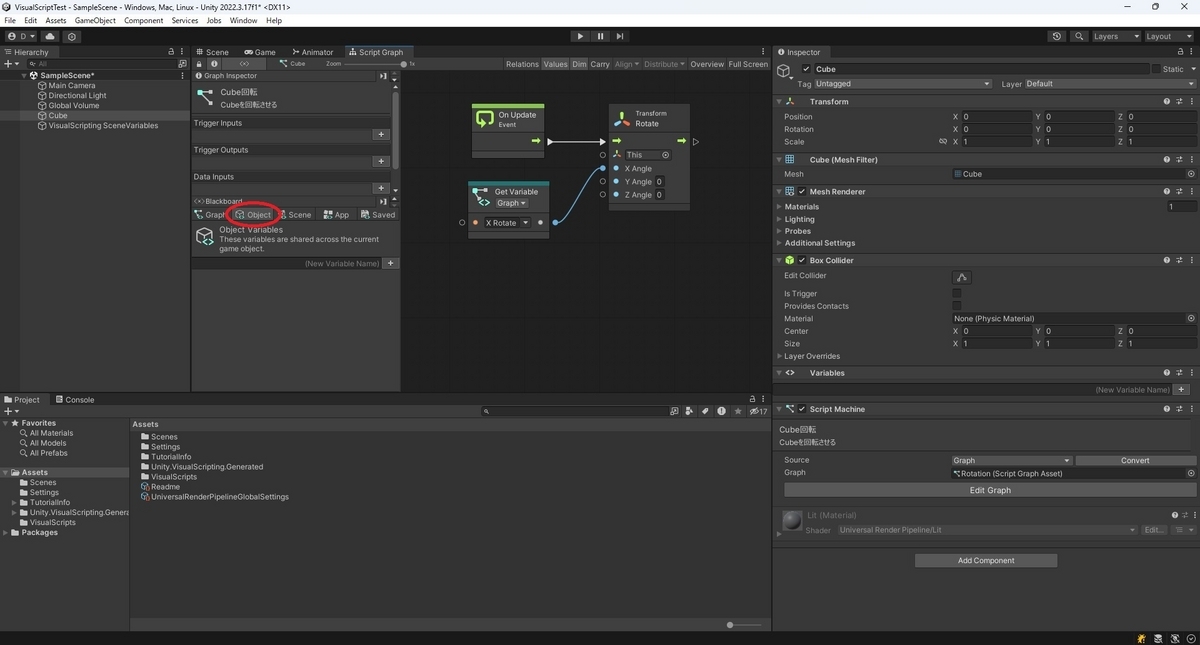Select the Blackboard Scene variables tab

coord(295,214)
